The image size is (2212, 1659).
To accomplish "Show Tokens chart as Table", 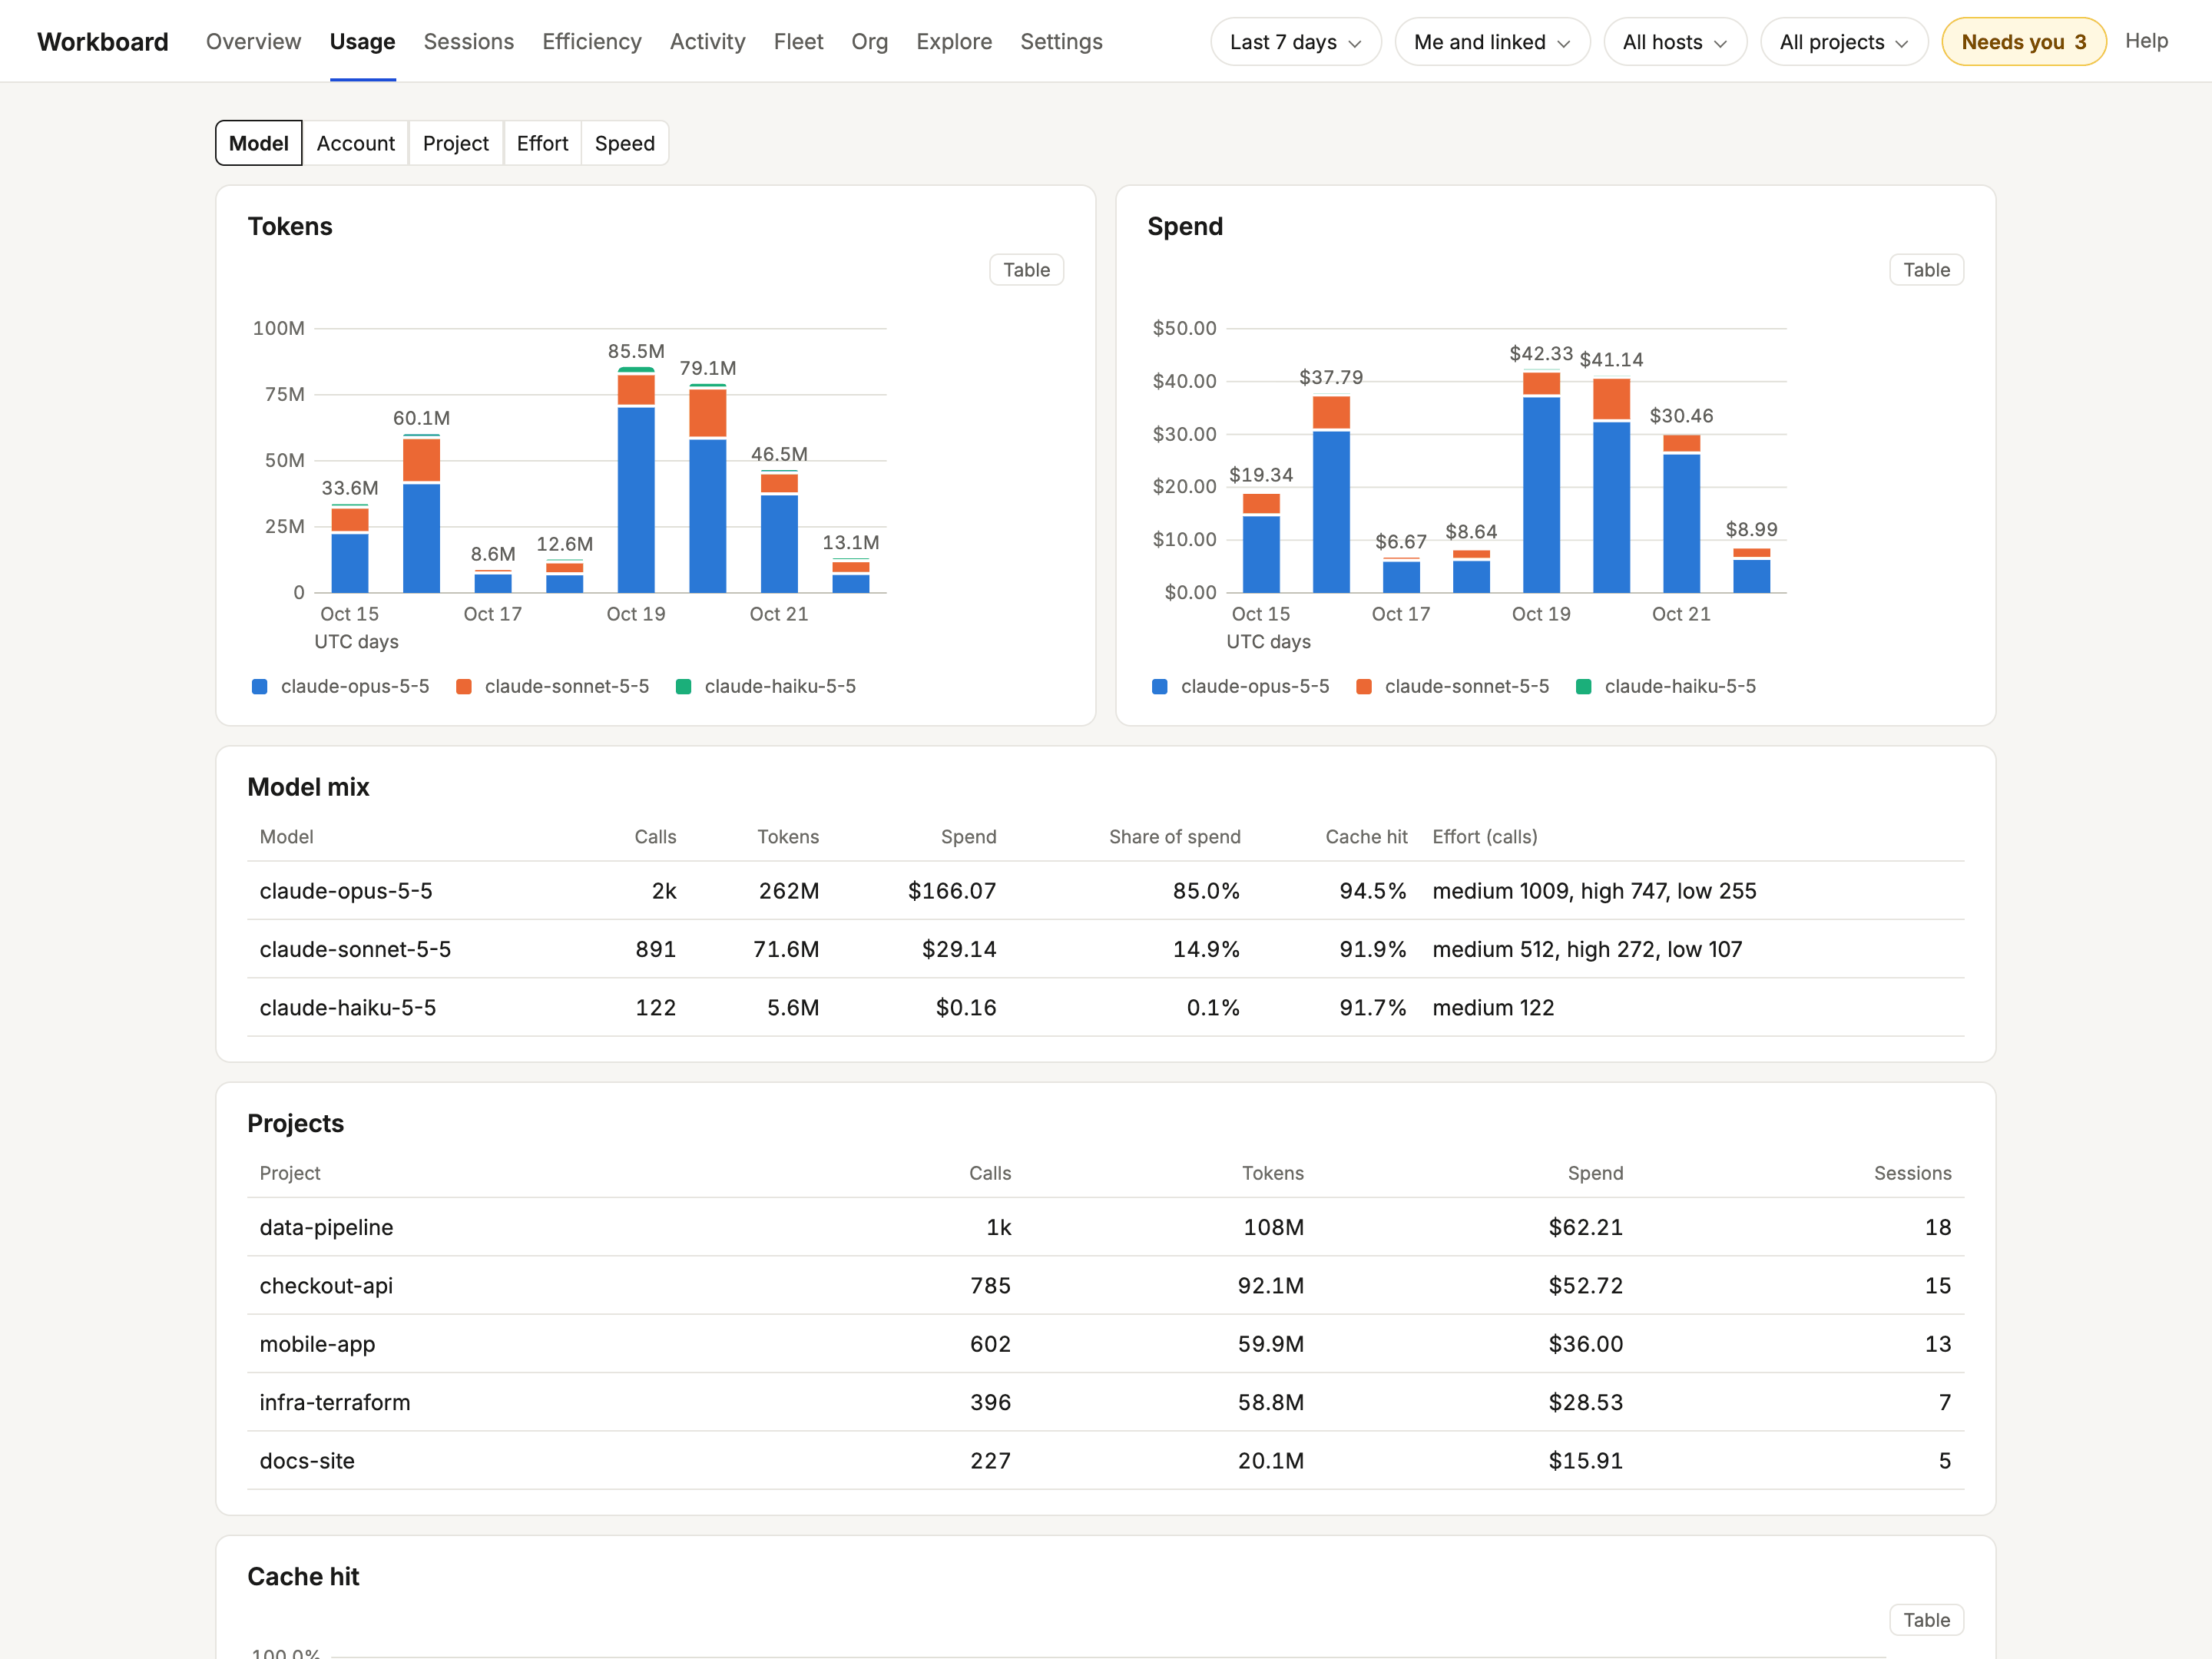I will (x=1026, y=270).
